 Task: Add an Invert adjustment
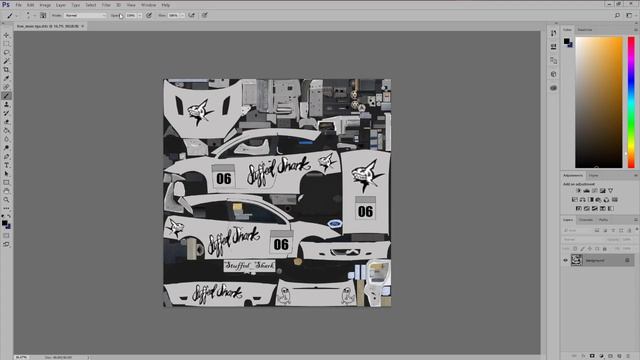pos(578,209)
